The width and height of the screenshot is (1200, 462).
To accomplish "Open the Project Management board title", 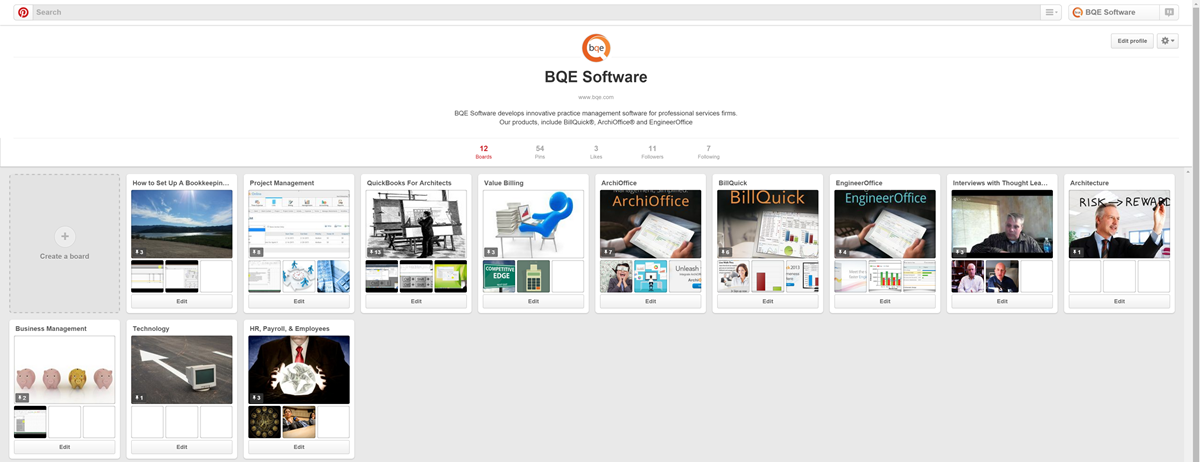I will tap(282, 183).
